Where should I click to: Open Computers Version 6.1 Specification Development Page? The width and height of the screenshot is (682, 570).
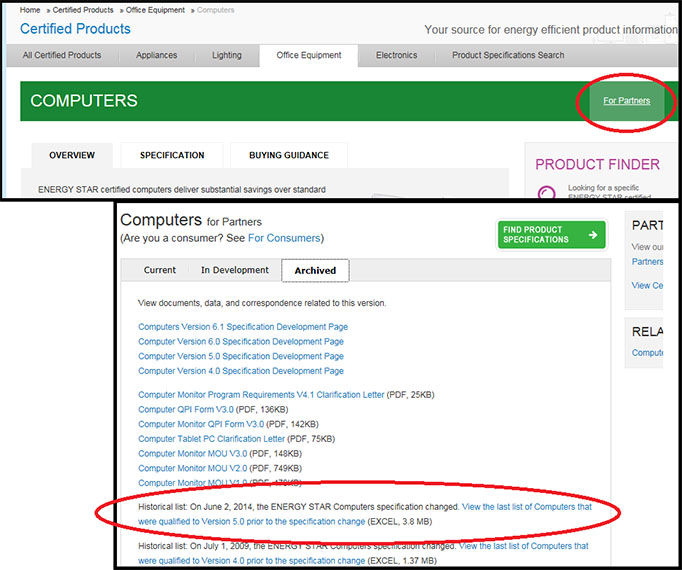243,327
